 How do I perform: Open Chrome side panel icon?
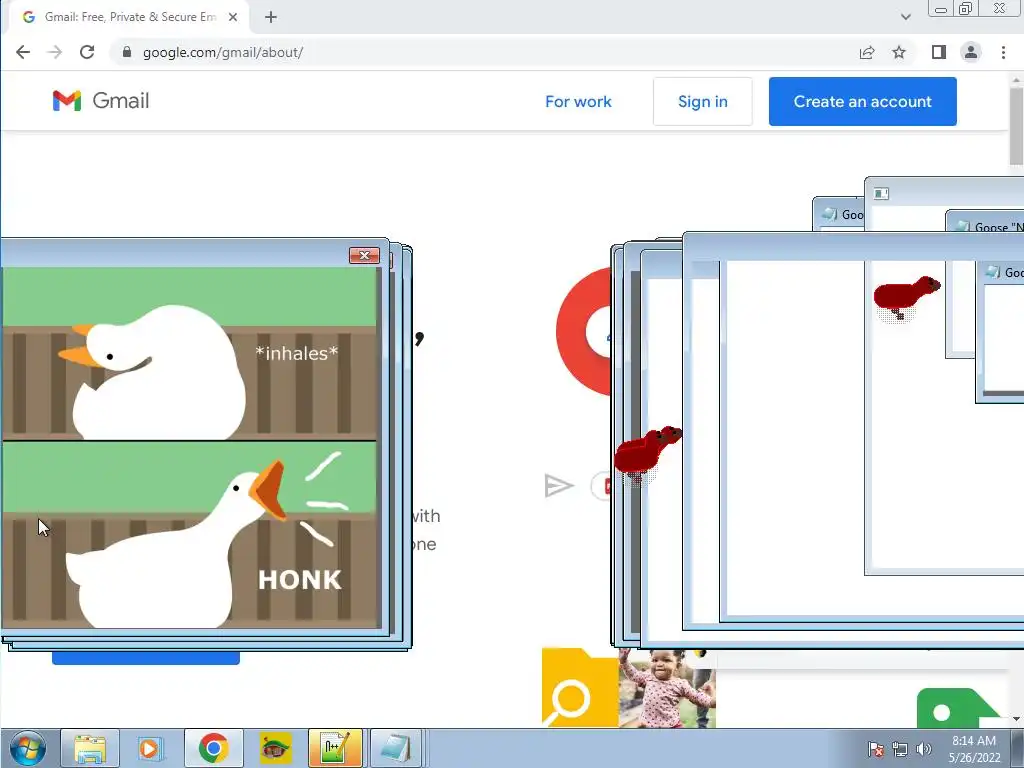coord(938,52)
